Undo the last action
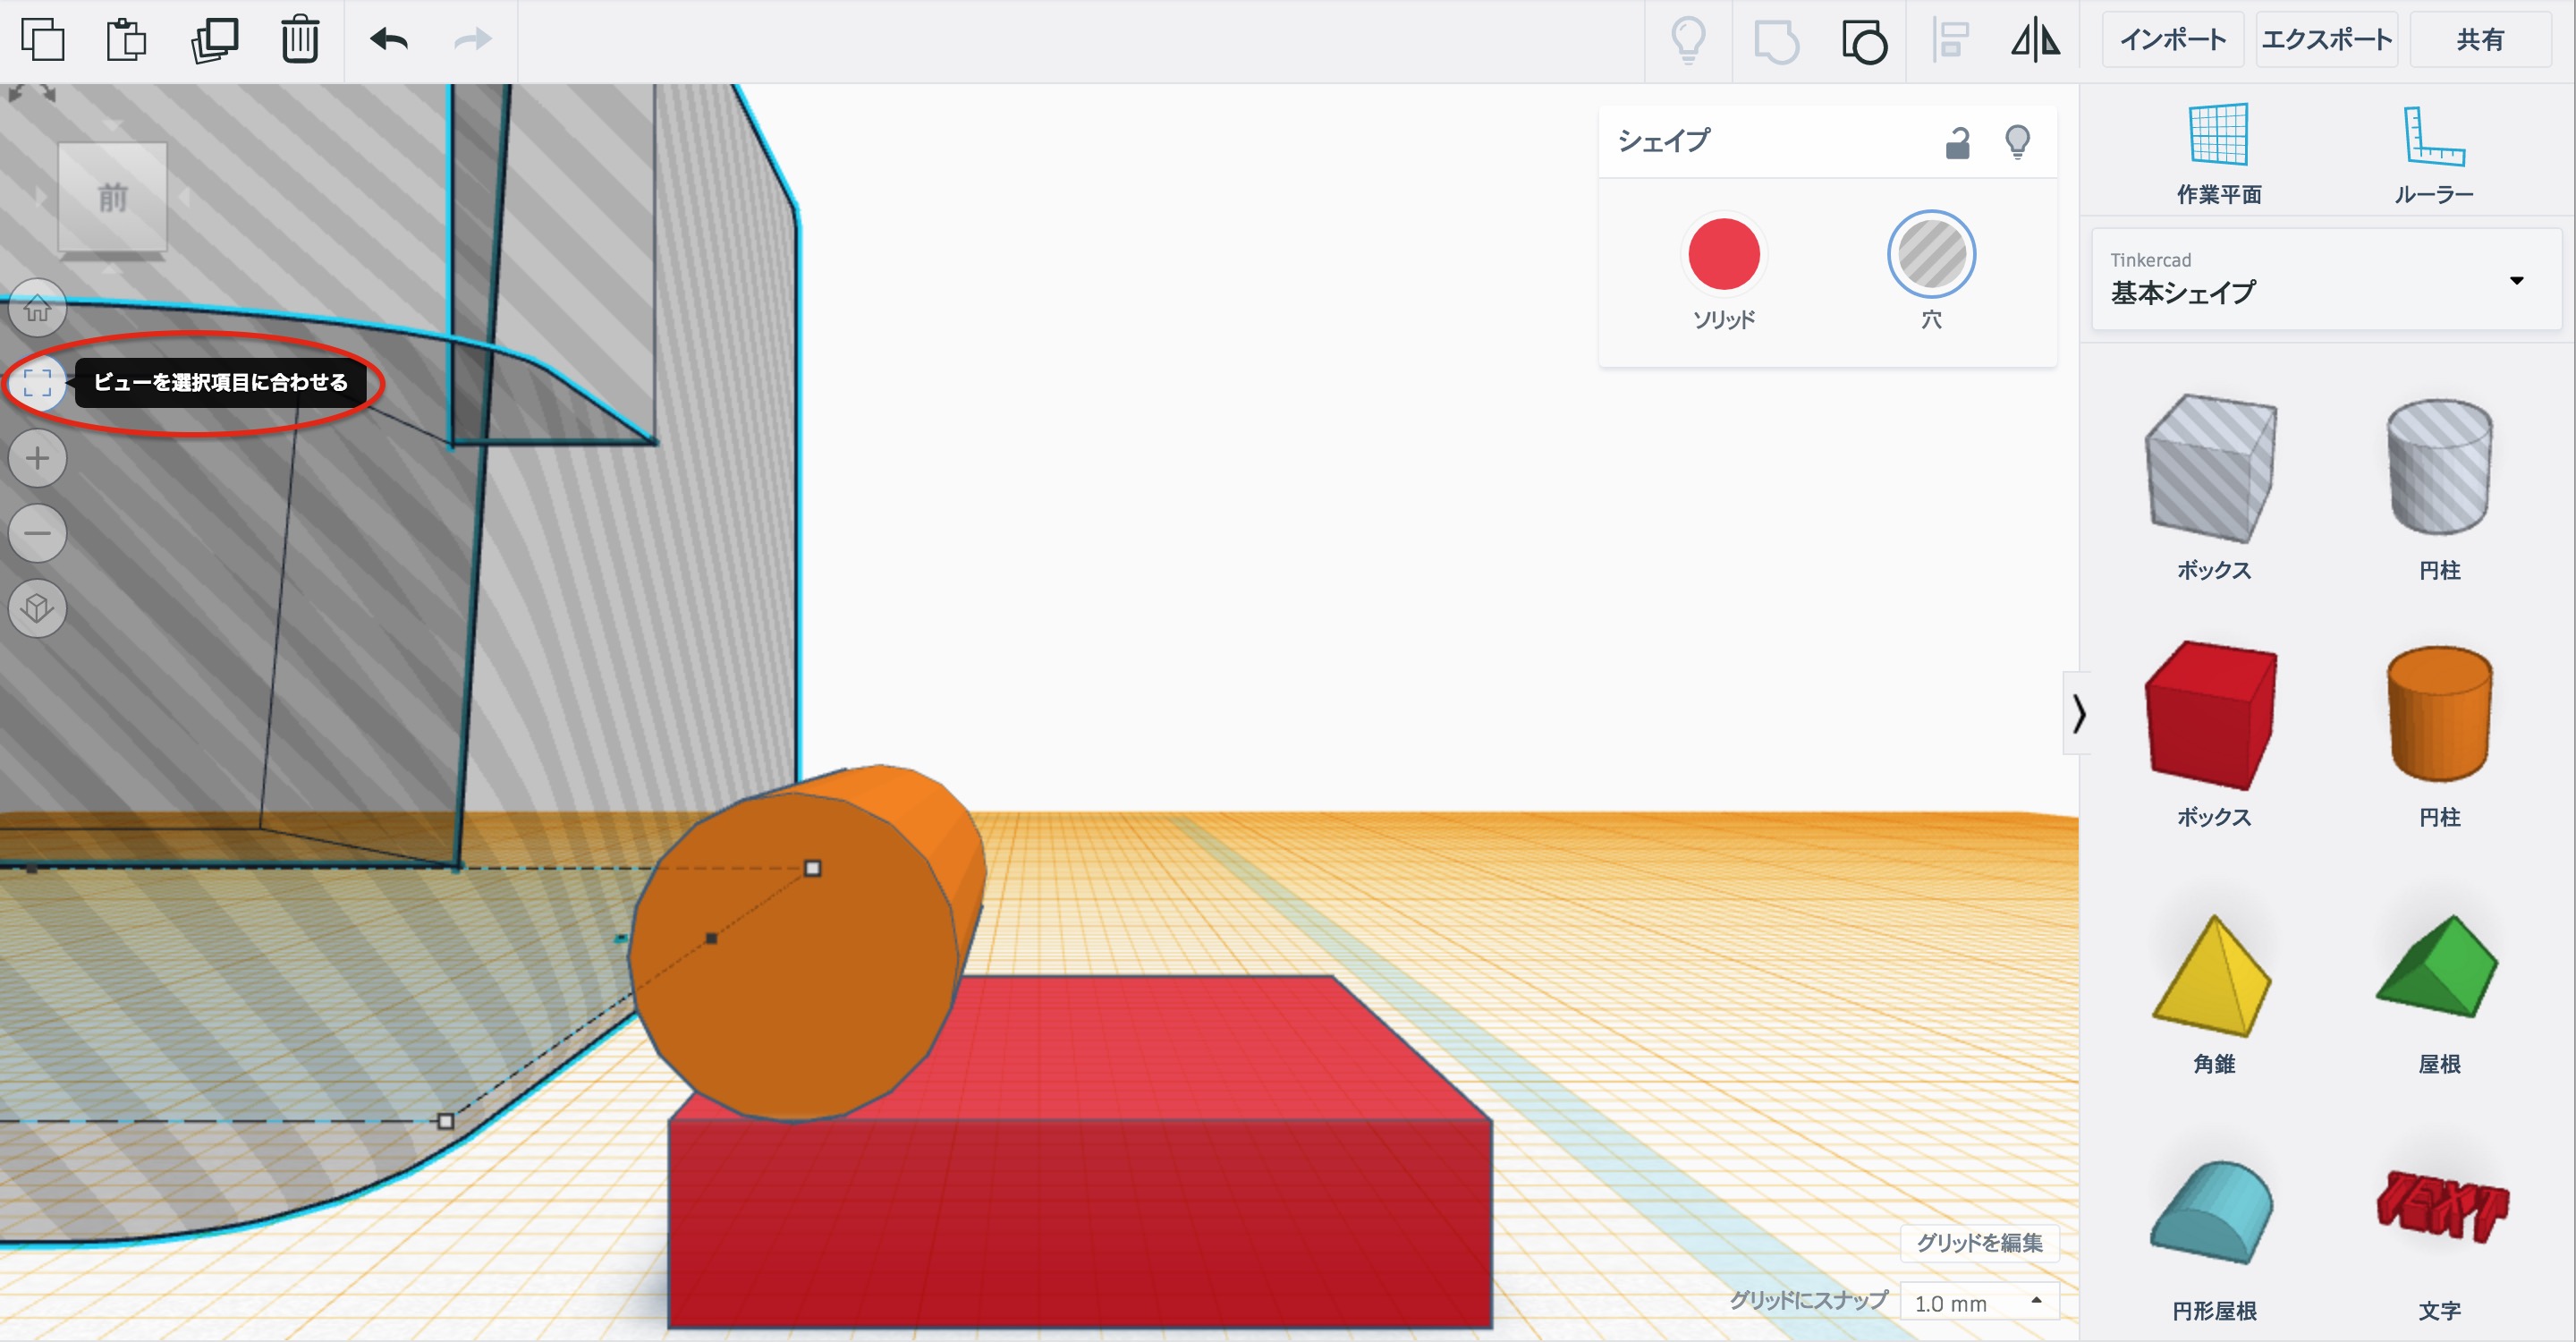Viewport: 2576px width, 1342px height. (x=389, y=40)
